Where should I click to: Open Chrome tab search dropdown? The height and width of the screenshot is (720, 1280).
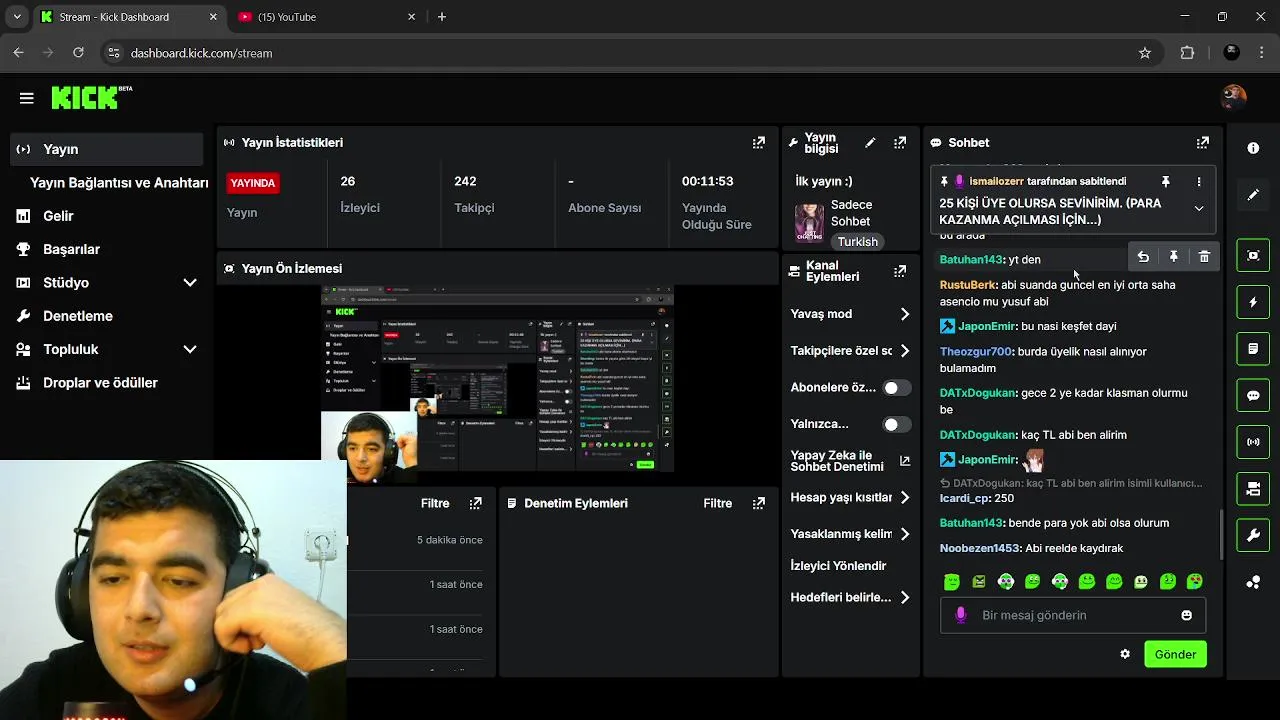(x=15, y=17)
